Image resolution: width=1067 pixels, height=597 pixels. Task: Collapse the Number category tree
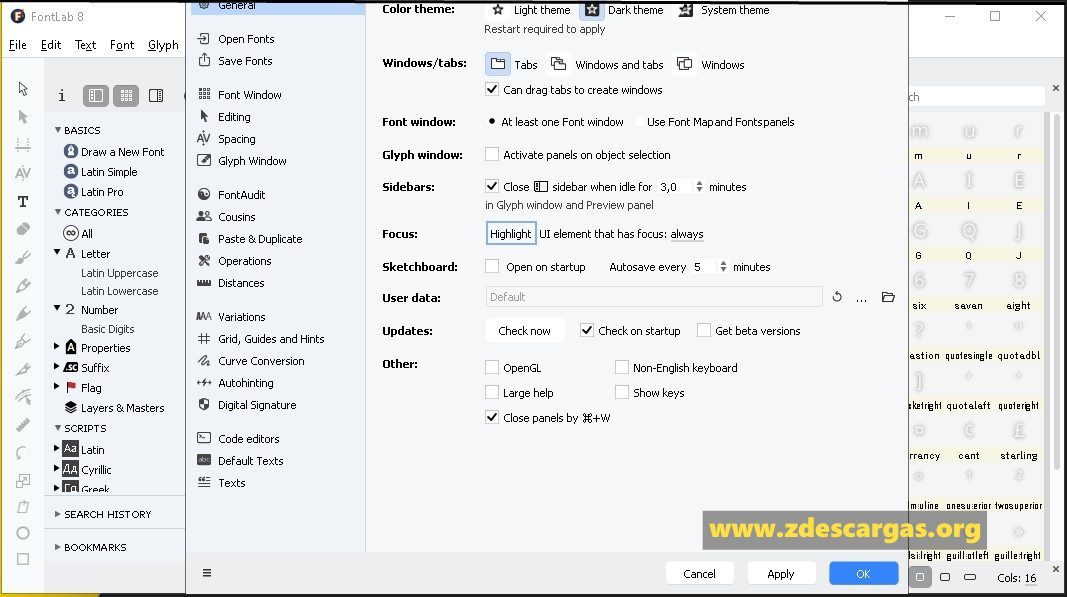coord(57,308)
